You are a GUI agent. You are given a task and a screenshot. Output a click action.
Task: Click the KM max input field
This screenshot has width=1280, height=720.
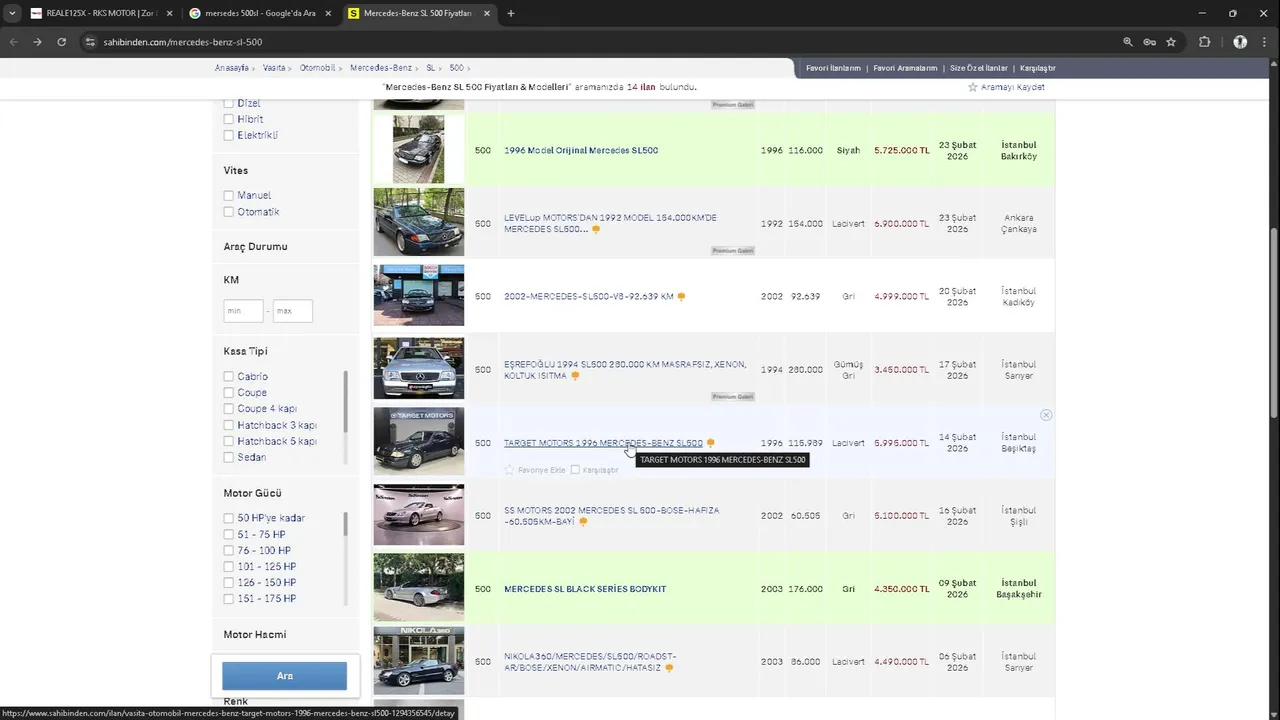pyautogui.click(x=293, y=311)
